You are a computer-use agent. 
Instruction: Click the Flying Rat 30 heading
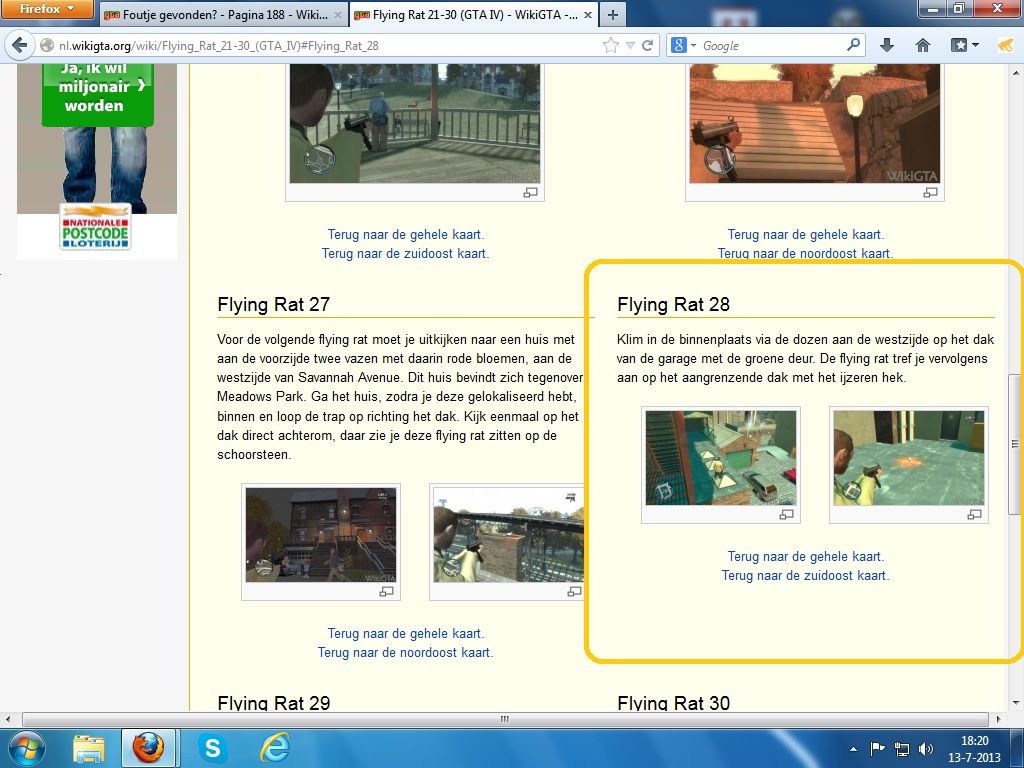click(x=673, y=702)
